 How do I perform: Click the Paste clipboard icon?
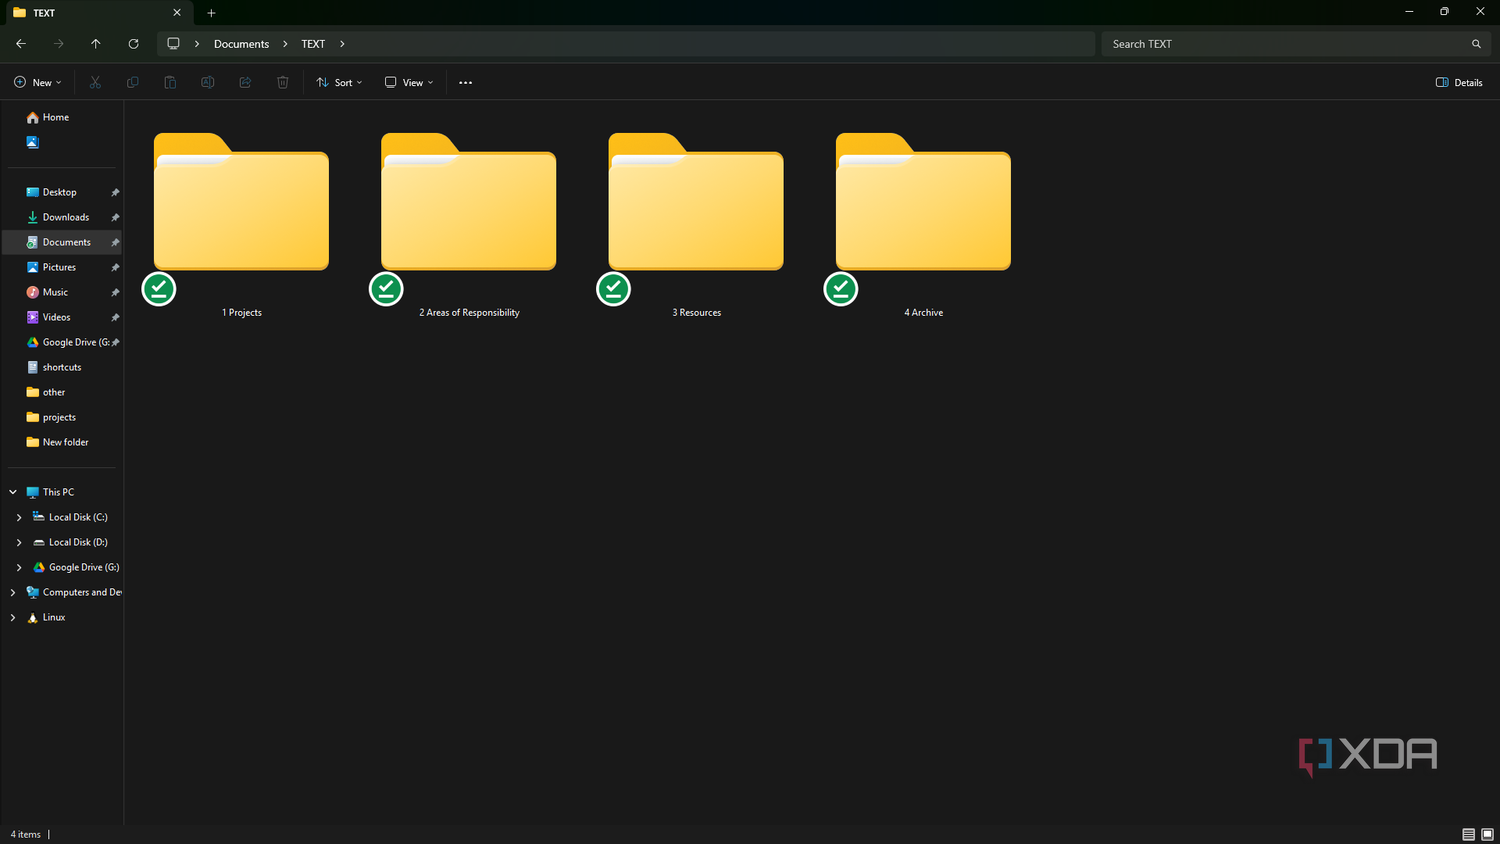click(x=170, y=82)
